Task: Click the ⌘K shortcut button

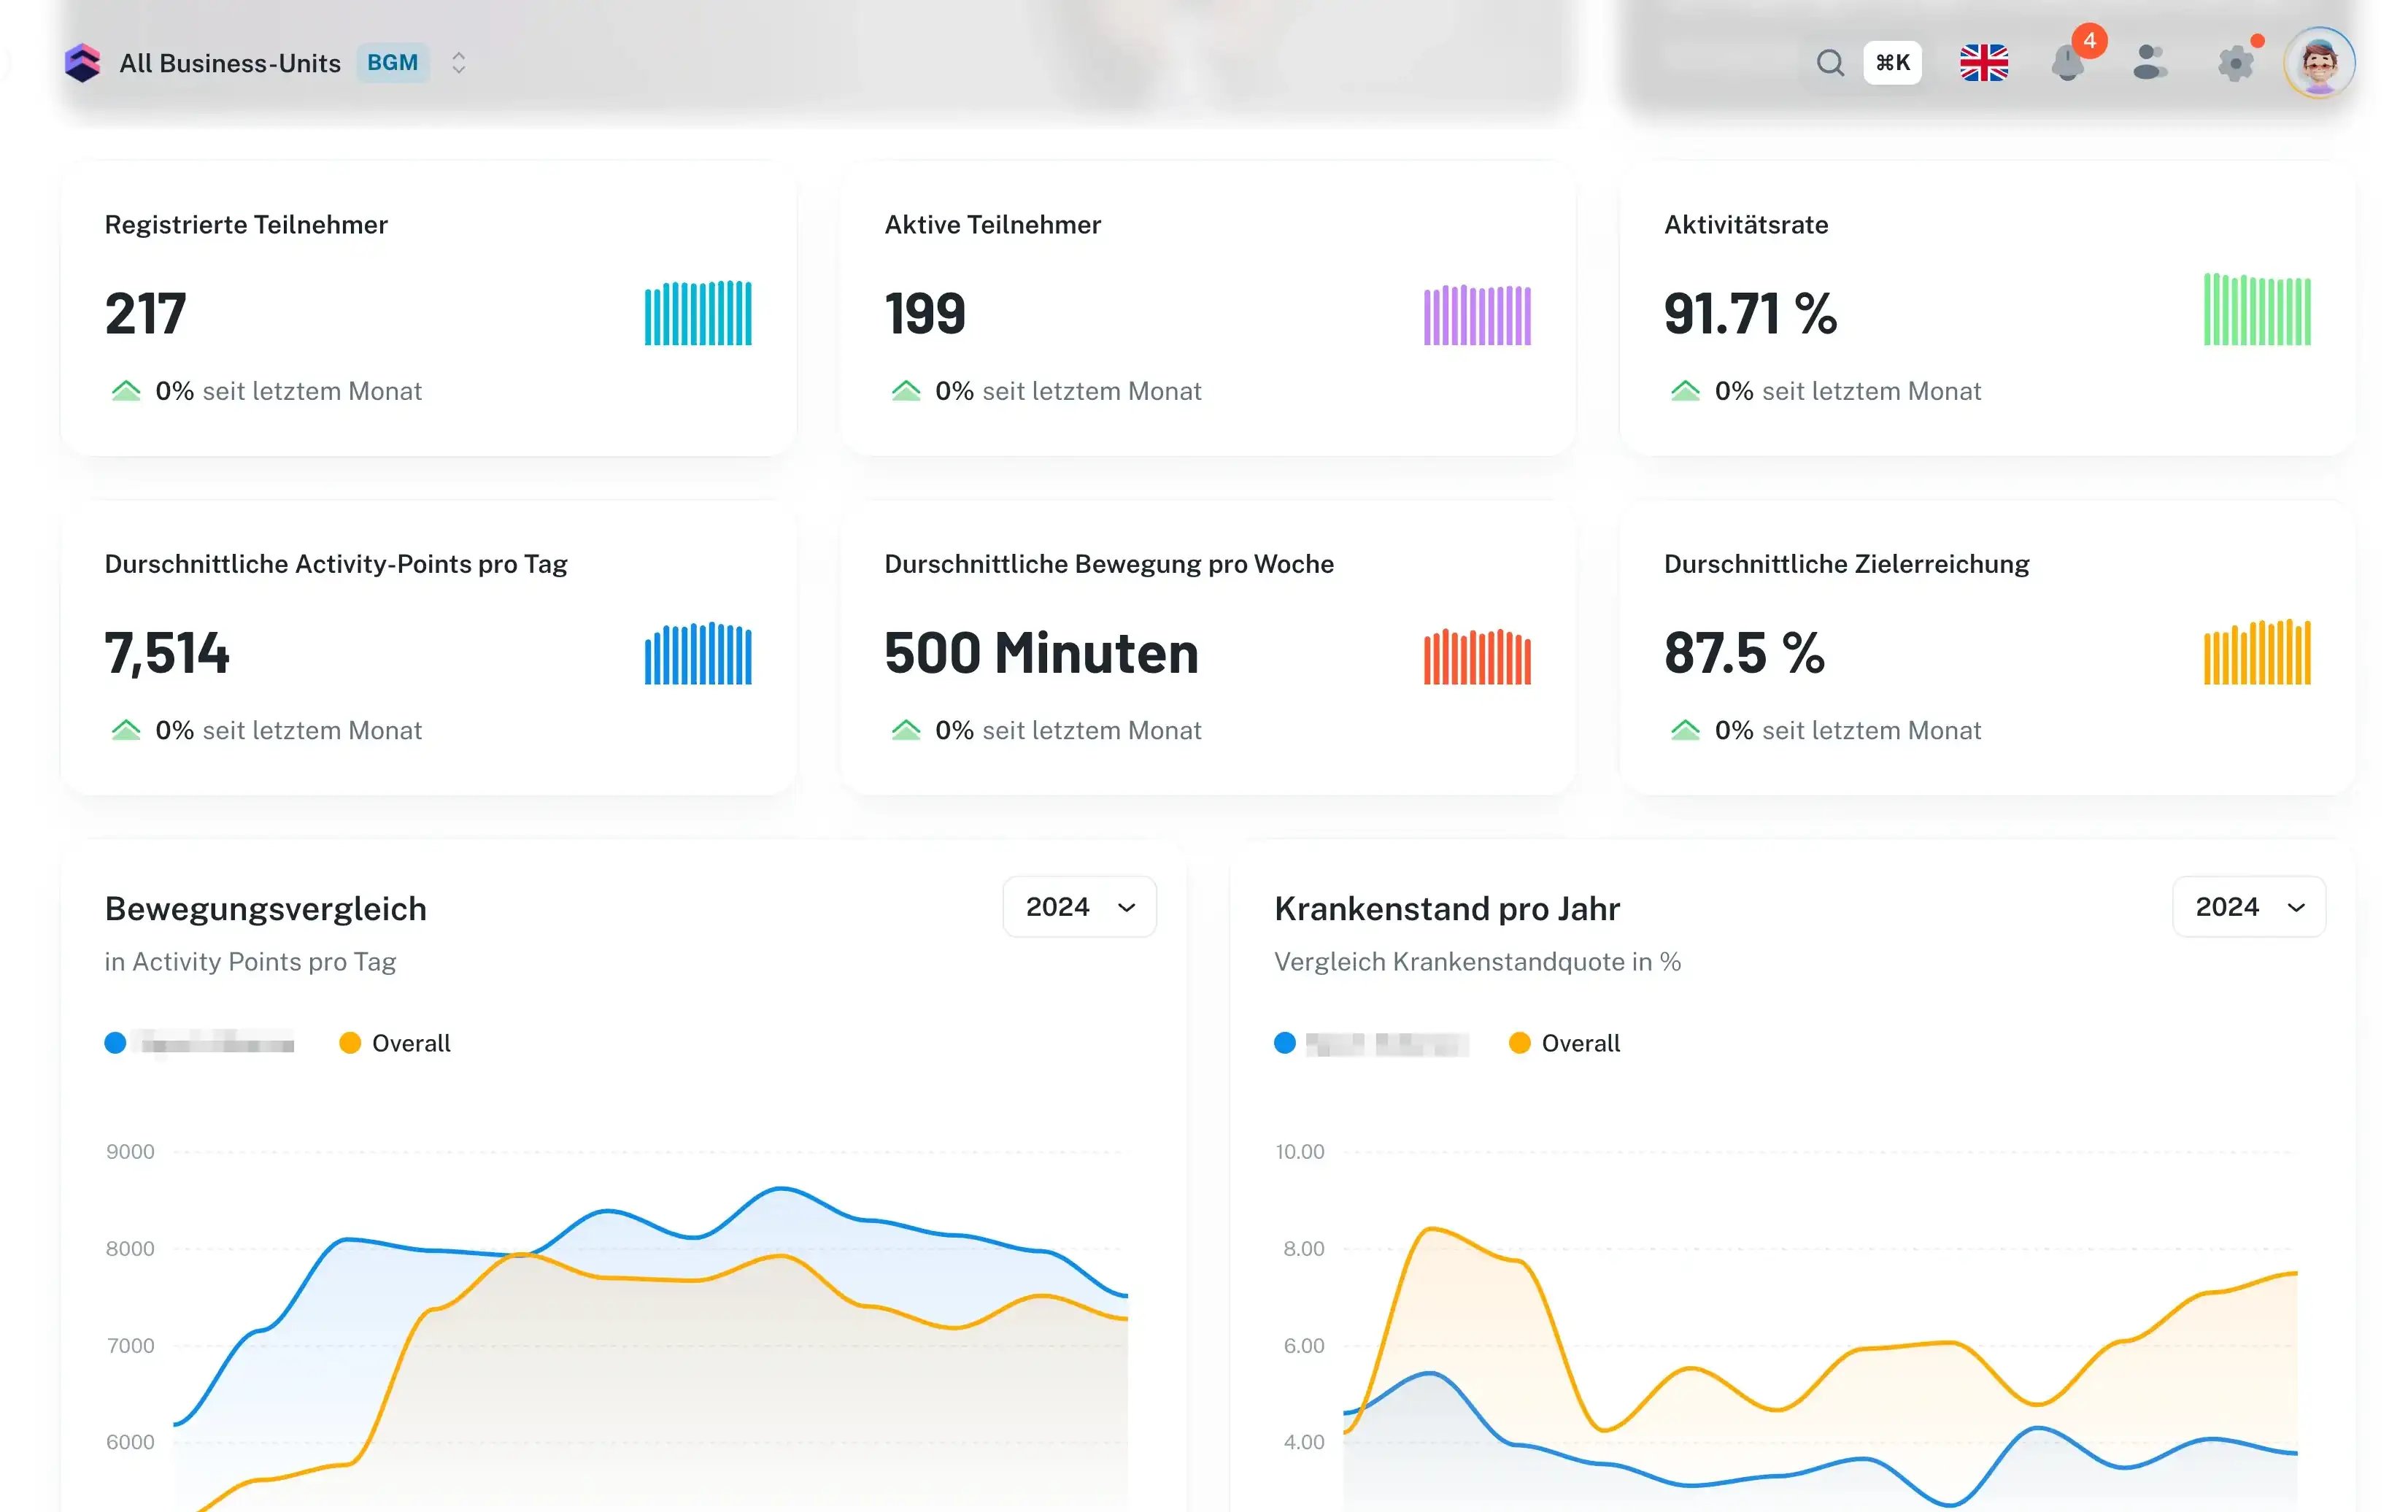Action: 1892,63
